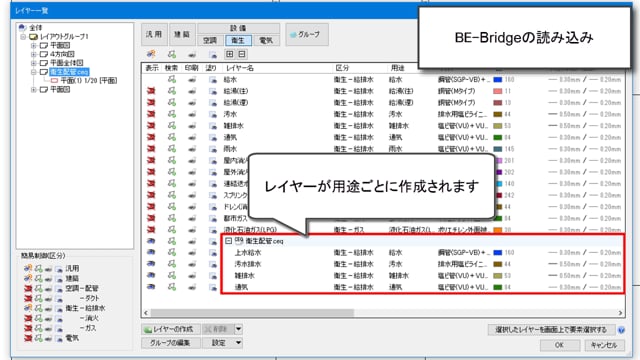The width and height of the screenshot is (640, 360).
Task: Click the キャンセル button
Action: (x=604, y=345)
